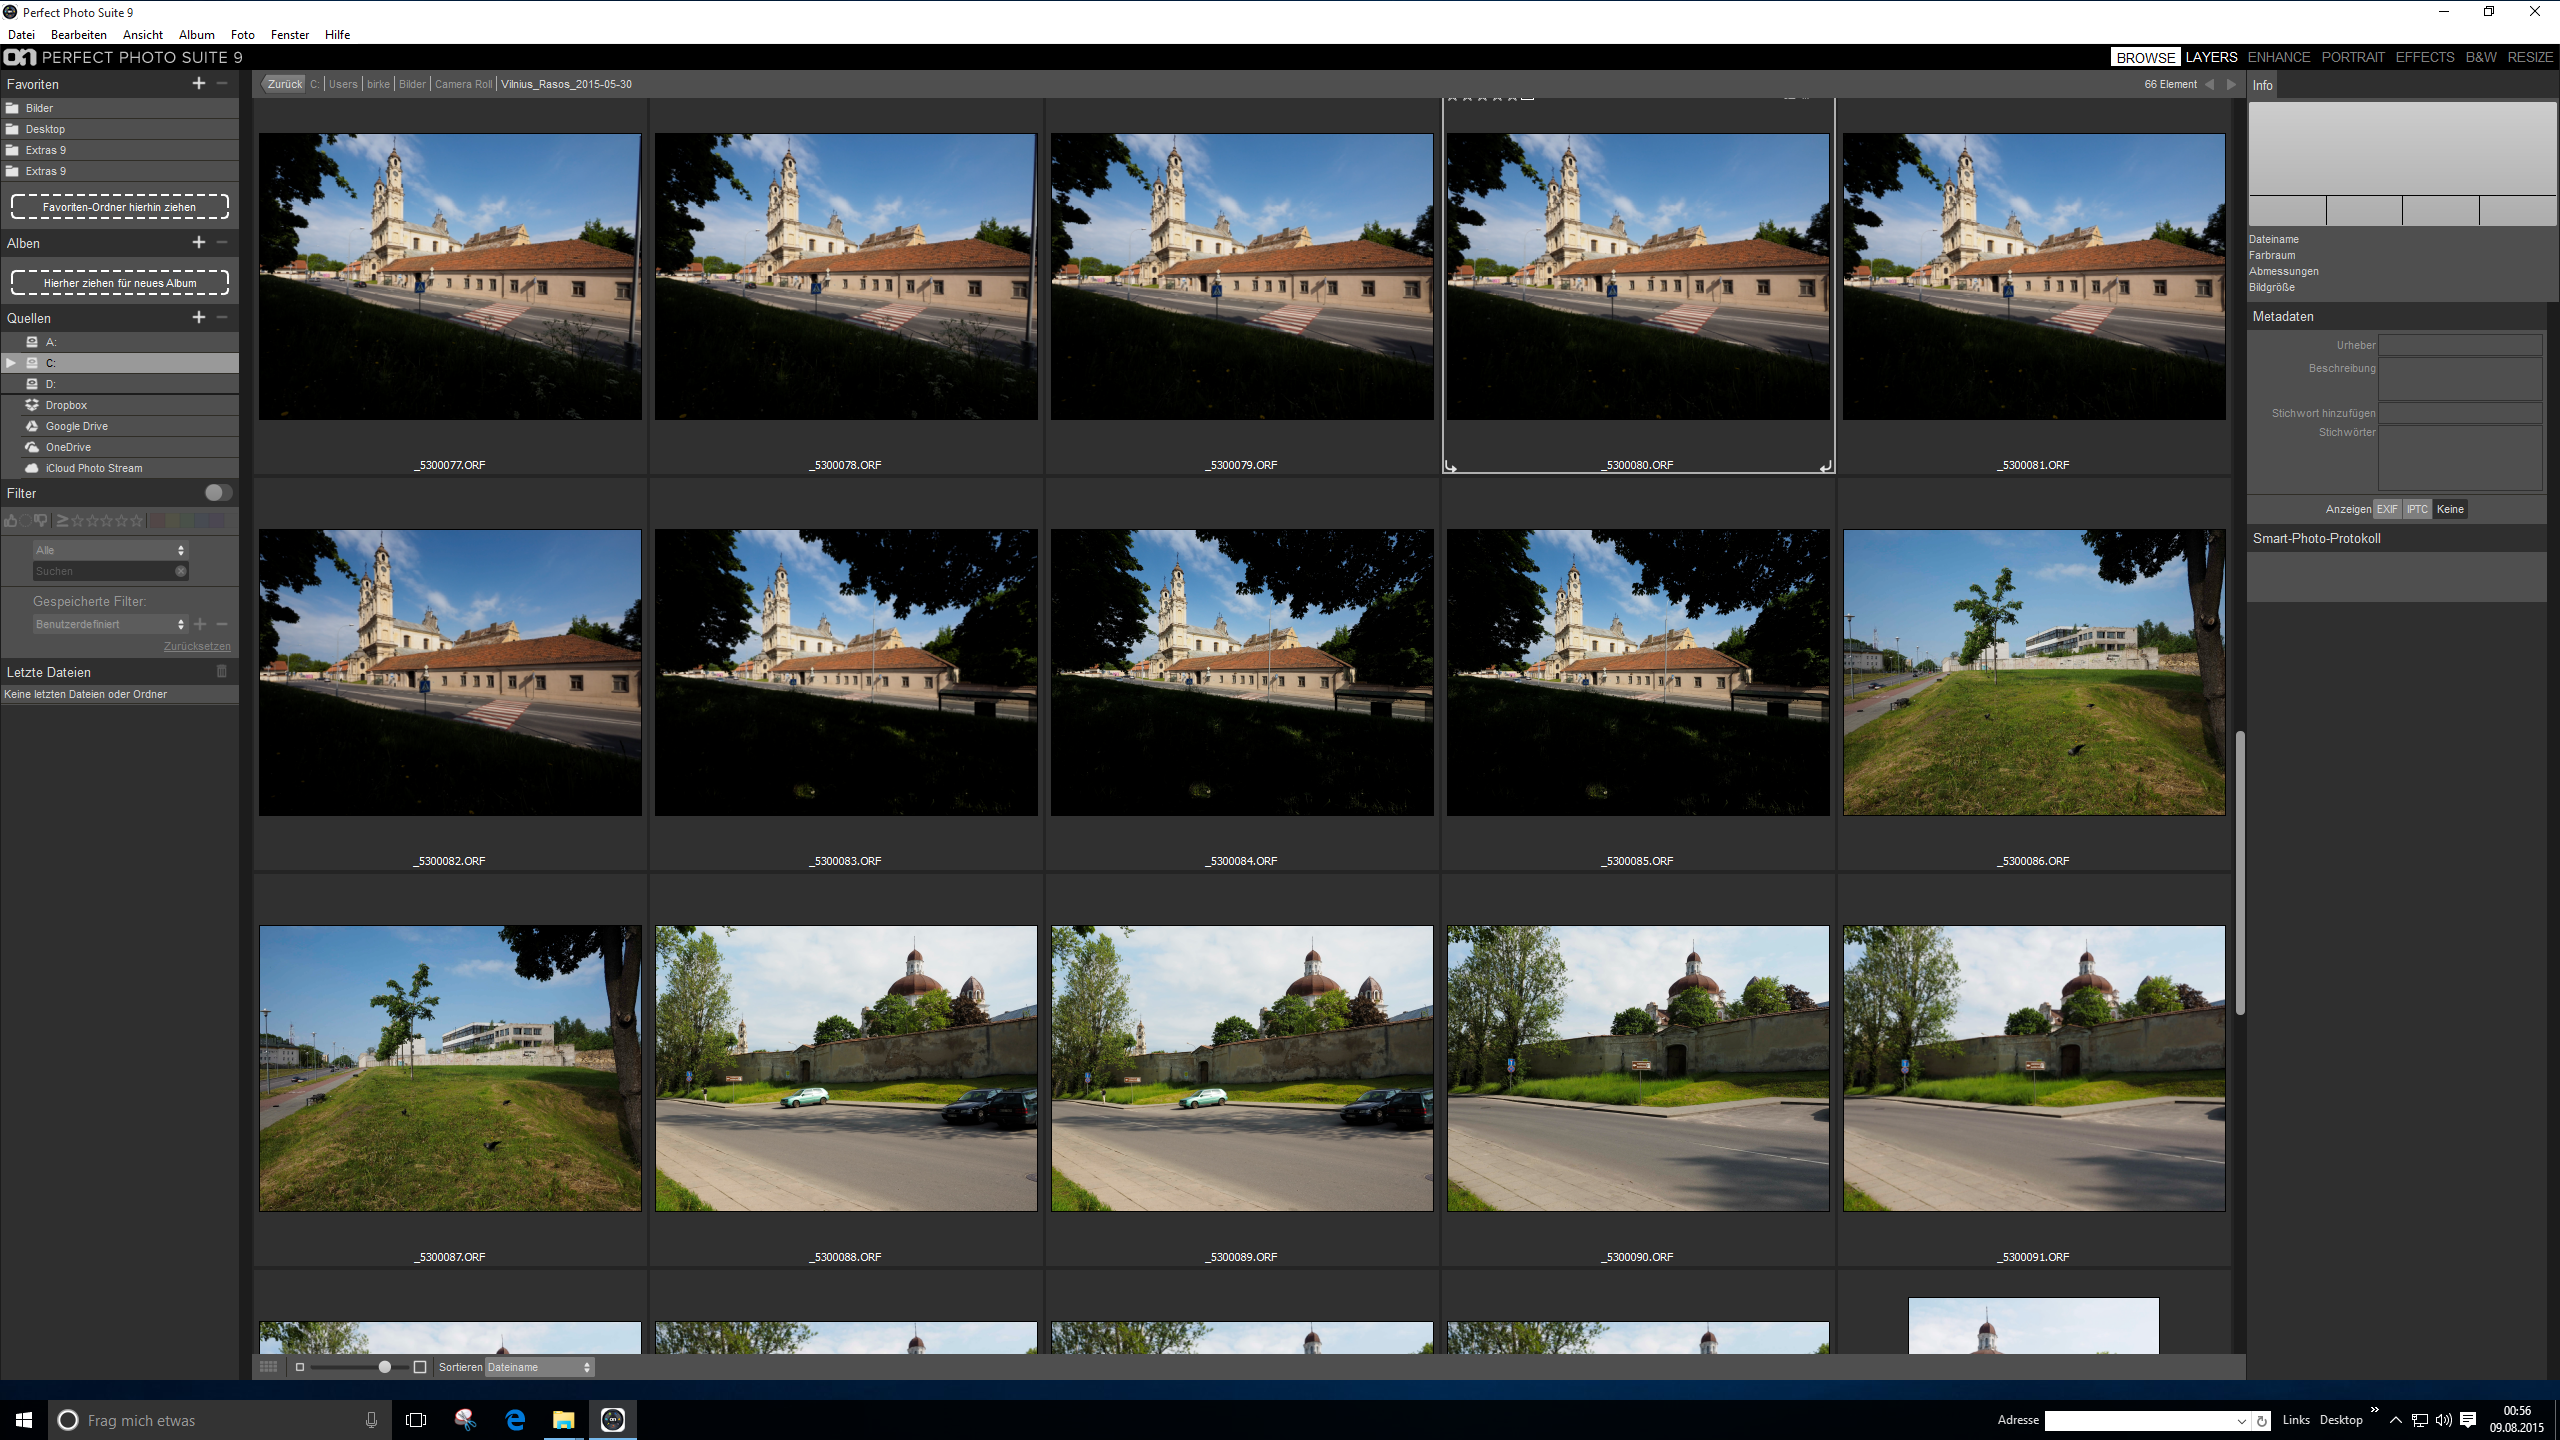
Task: Open the Hilfe menu
Action: pos(338,34)
